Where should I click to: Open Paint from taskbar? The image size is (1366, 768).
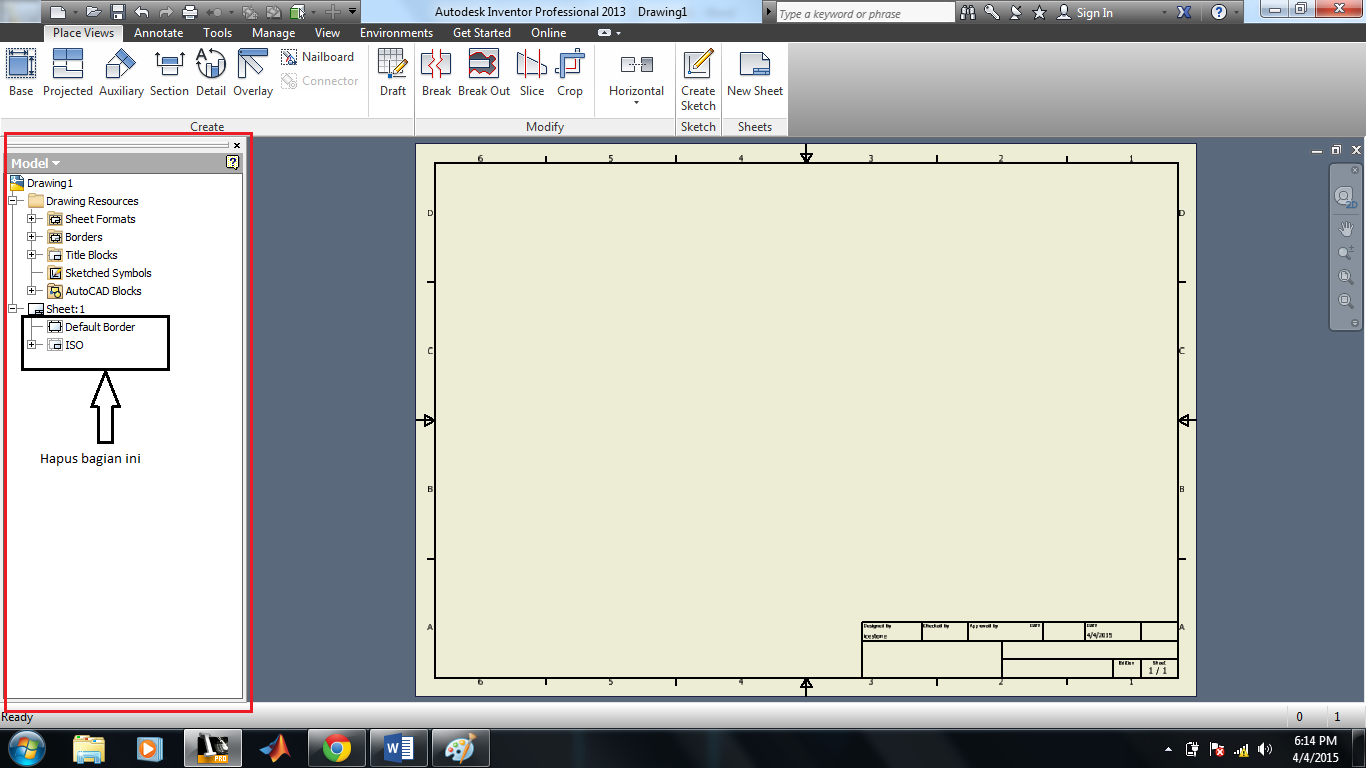click(x=460, y=749)
